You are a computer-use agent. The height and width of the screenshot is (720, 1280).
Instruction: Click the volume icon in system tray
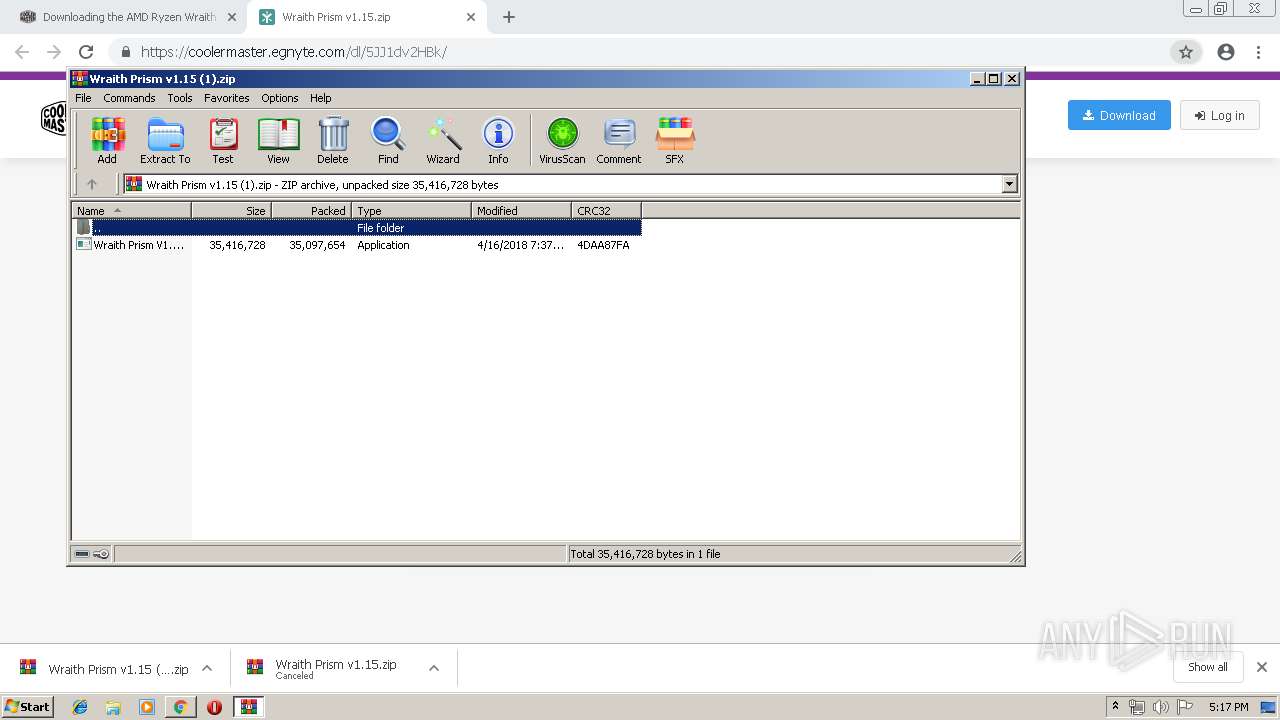pos(1160,707)
